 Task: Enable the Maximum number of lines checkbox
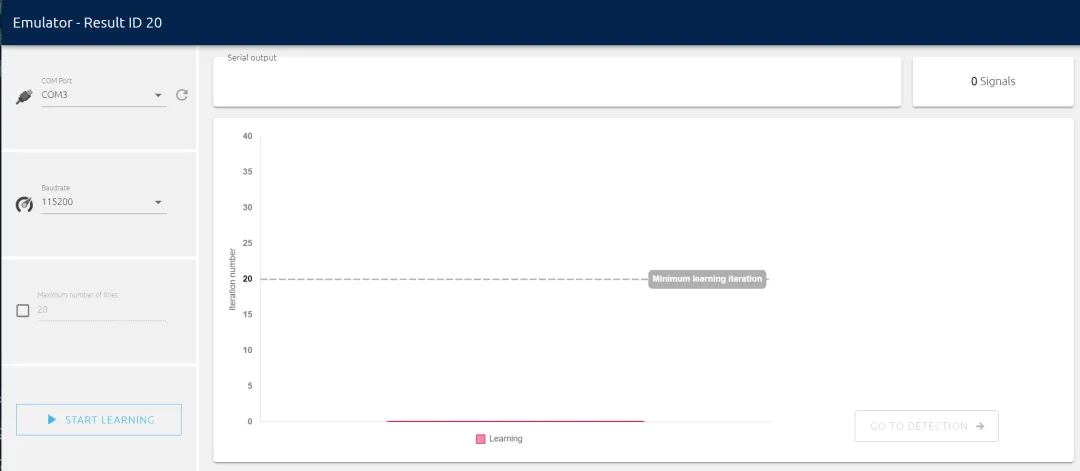coord(23,311)
